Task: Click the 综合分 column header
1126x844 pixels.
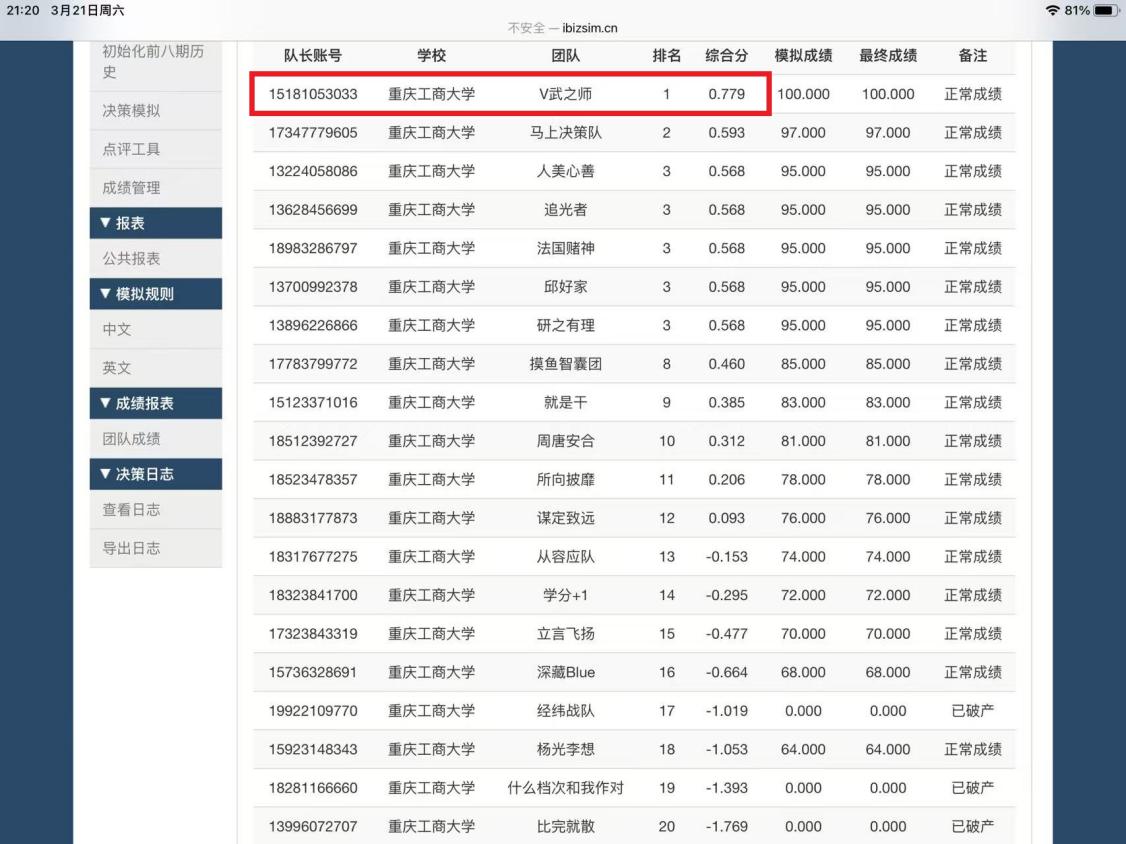Action: (x=726, y=56)
